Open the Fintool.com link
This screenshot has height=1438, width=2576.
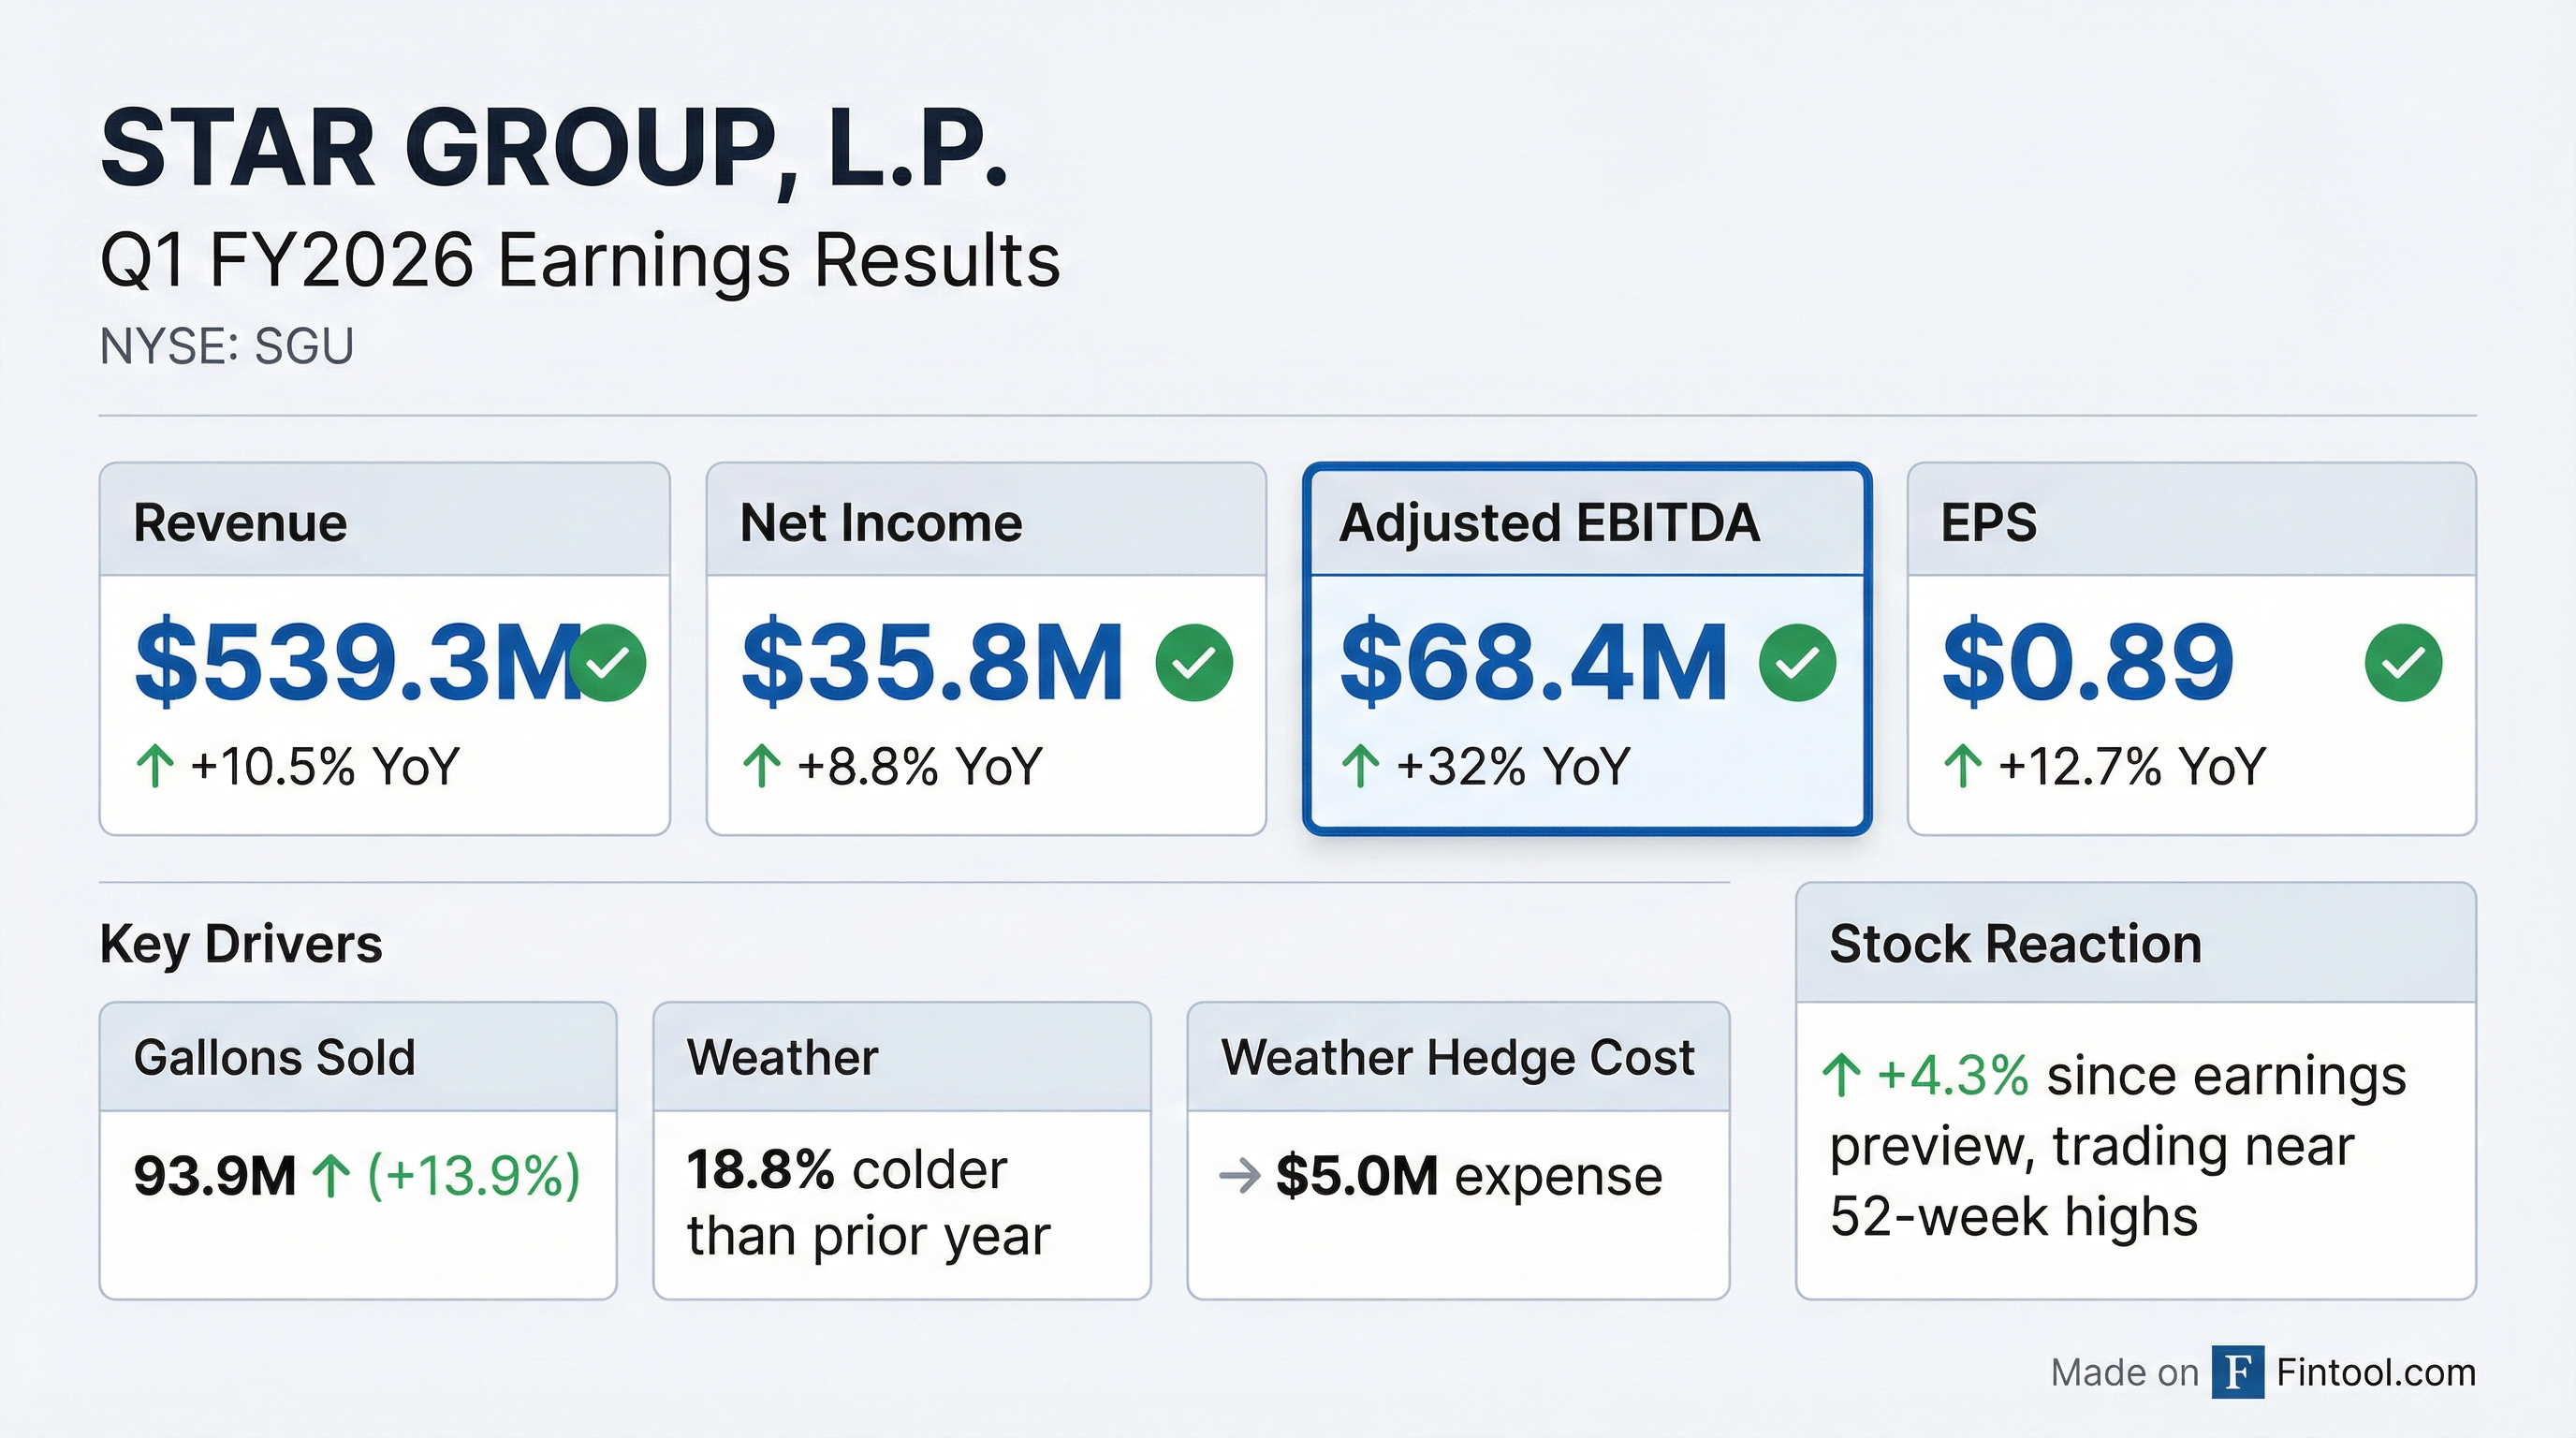[x=2376, y=1372]
